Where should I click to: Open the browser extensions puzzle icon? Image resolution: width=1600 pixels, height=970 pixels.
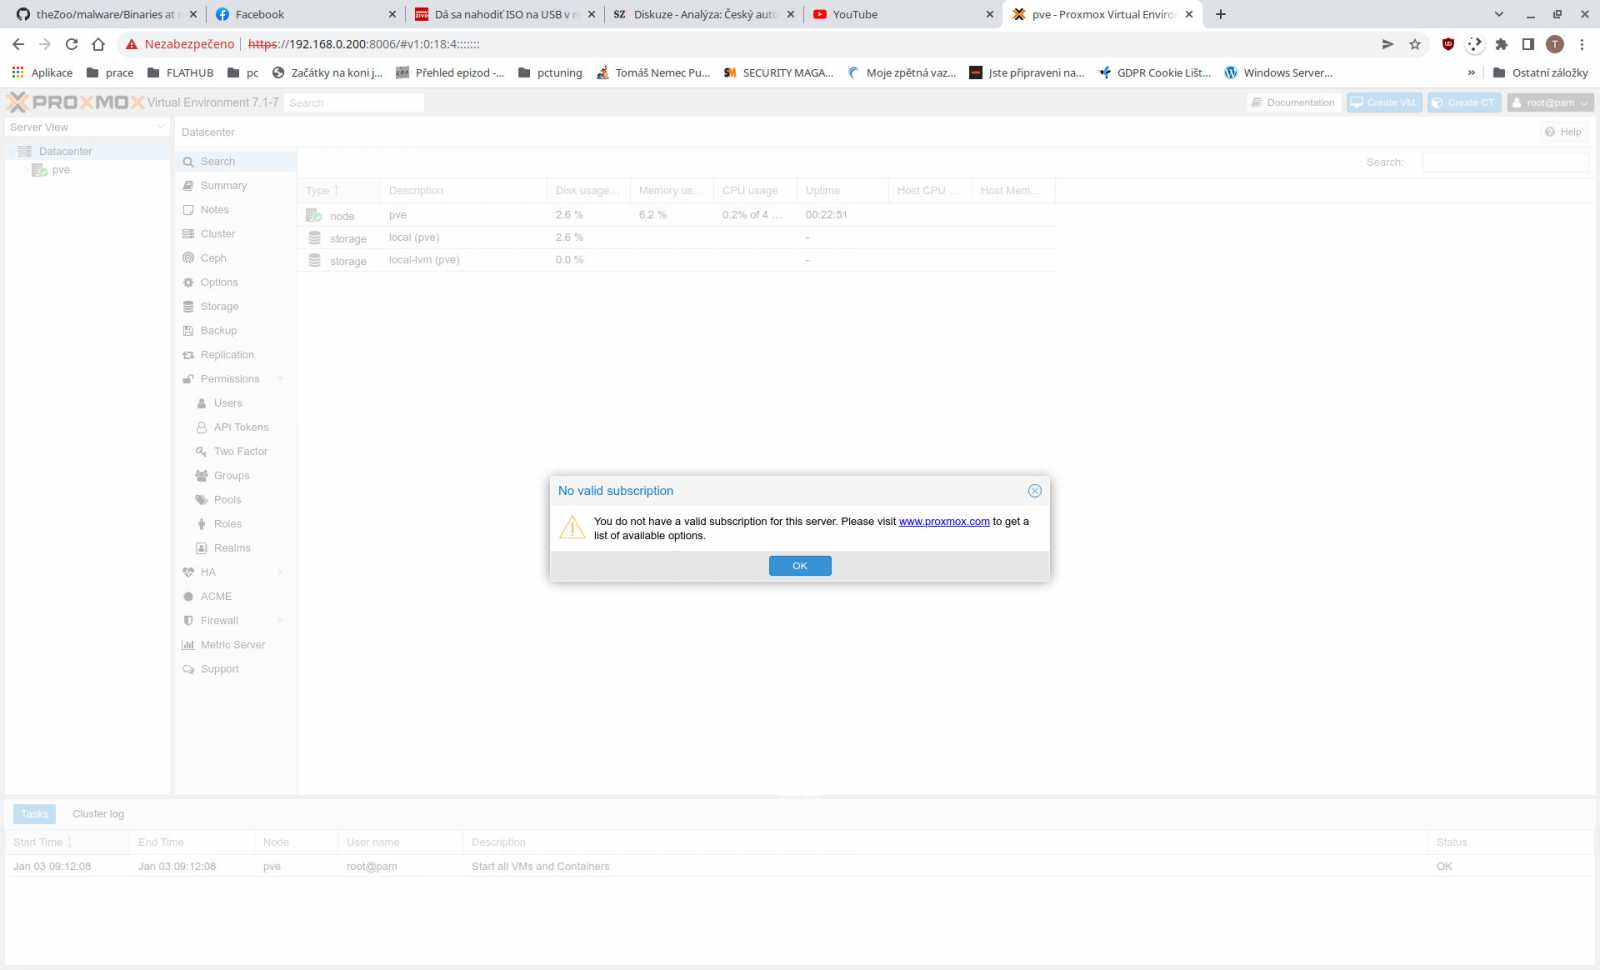click(x=1501, y=44)
